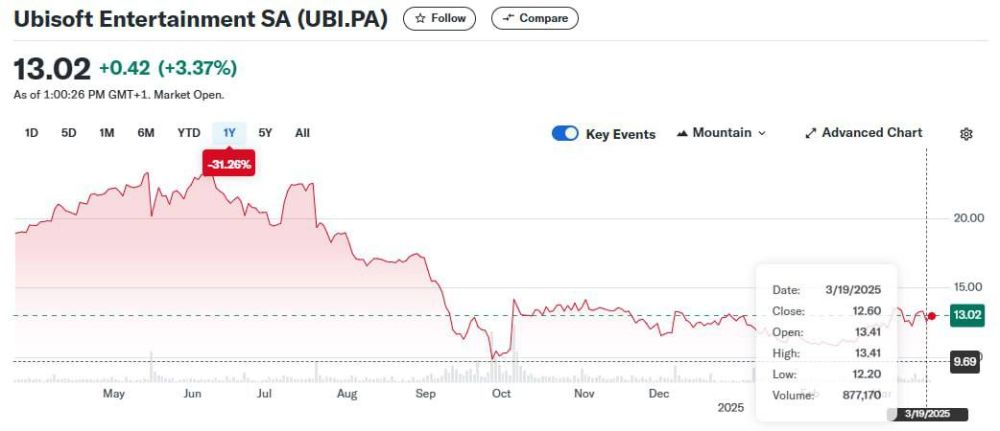Click the Follow star button
Screen dimensions: 1000x431
(439, 18)
